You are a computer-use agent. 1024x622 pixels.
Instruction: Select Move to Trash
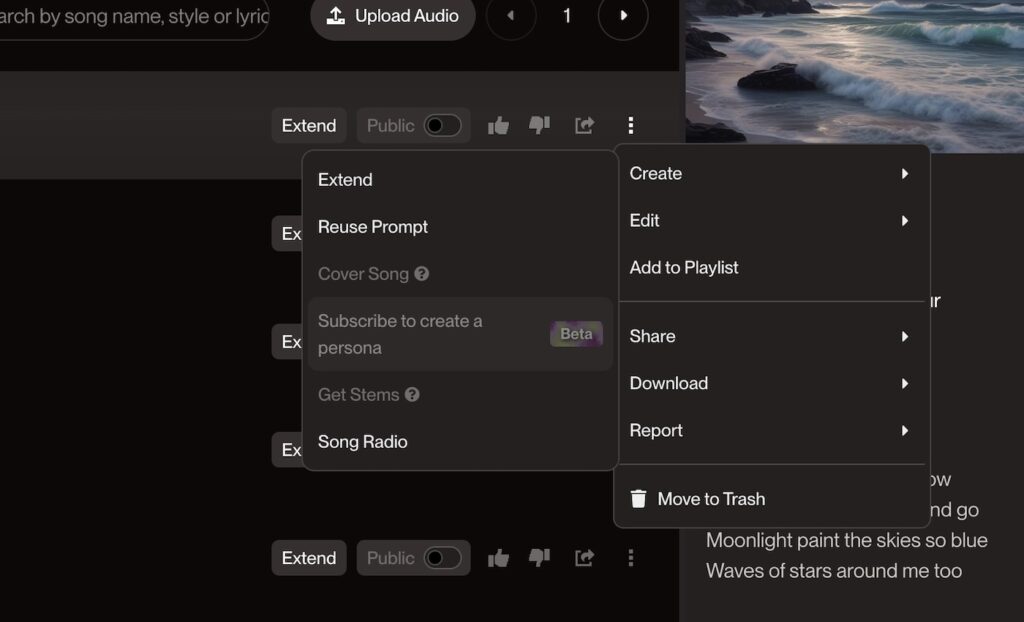(x=711, y=499)
